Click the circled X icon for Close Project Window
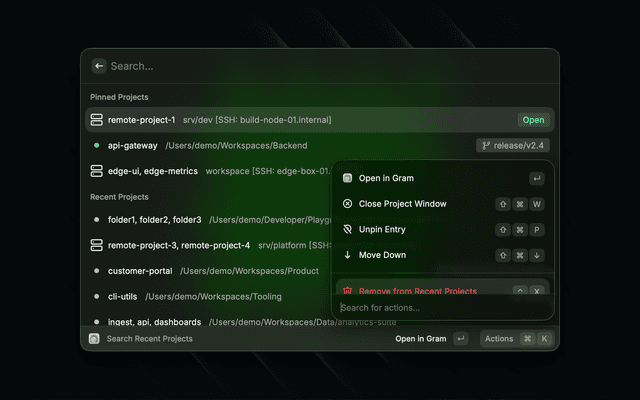Viewport: 640px width, 400px height. click(x=347, y=204)
